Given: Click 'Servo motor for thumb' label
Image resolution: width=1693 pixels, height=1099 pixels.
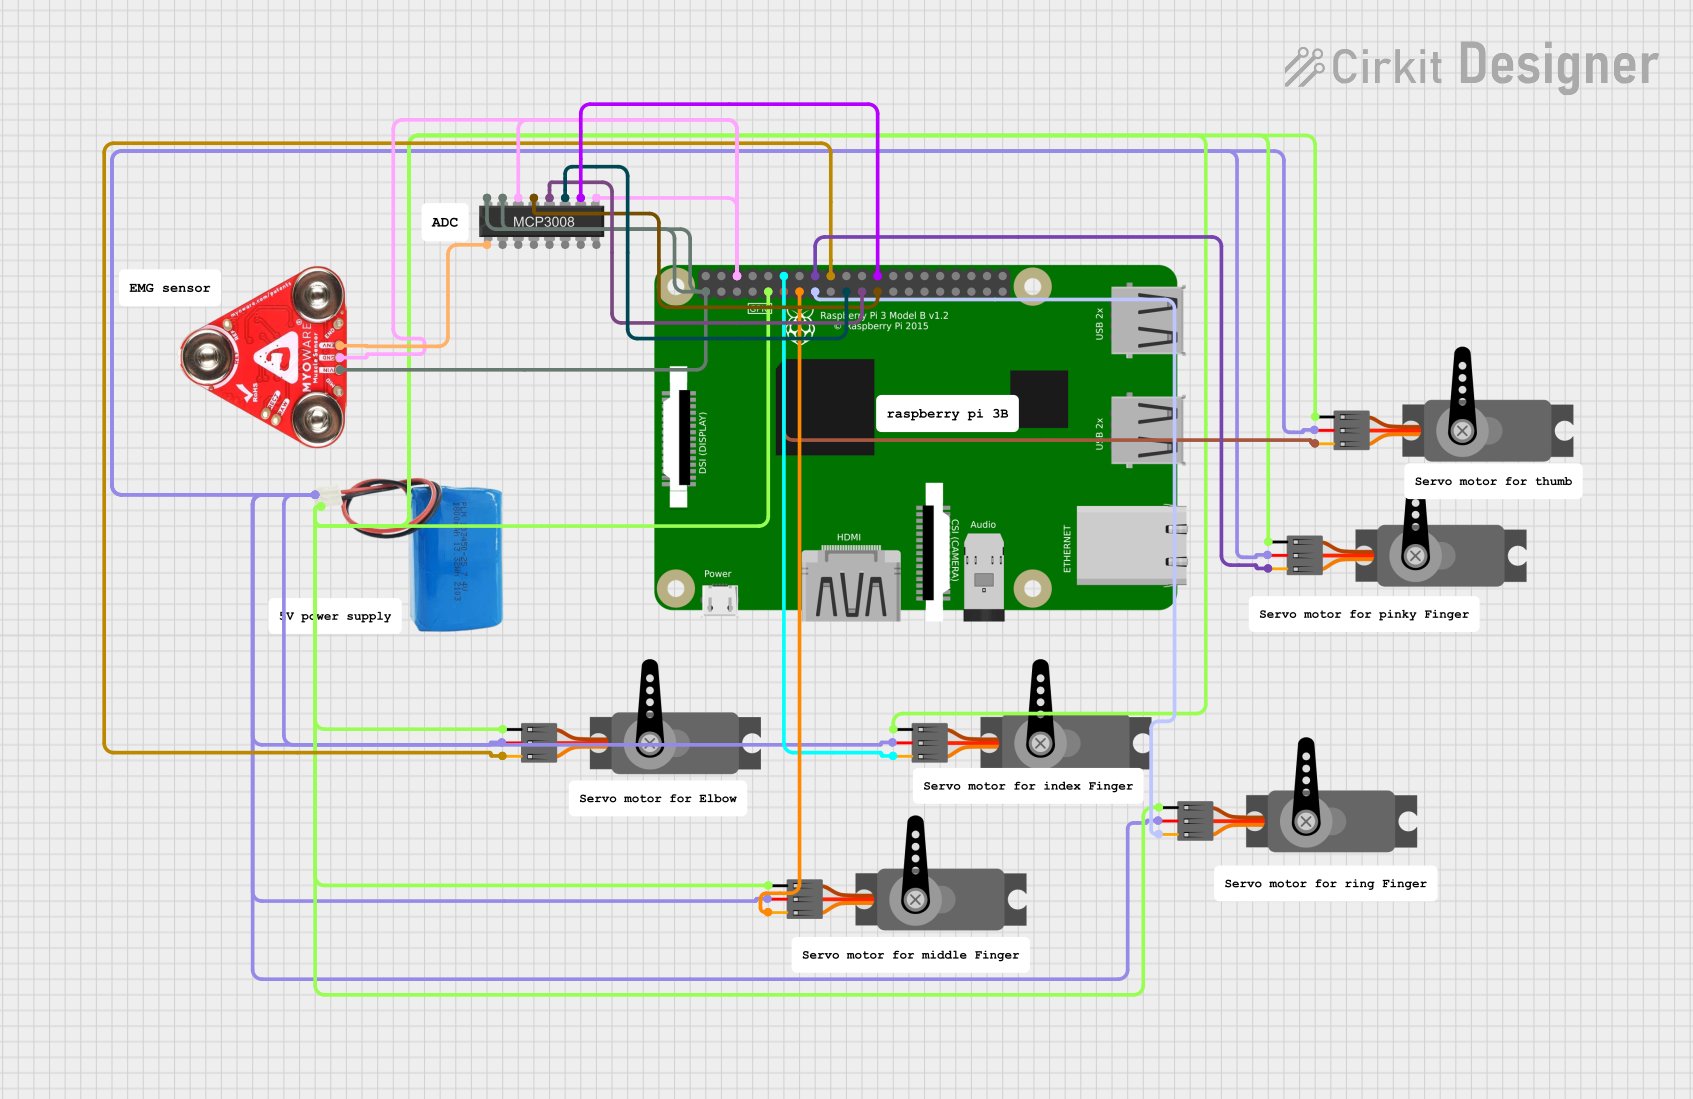Looking at the screenshot, I should coord(1493,481).
